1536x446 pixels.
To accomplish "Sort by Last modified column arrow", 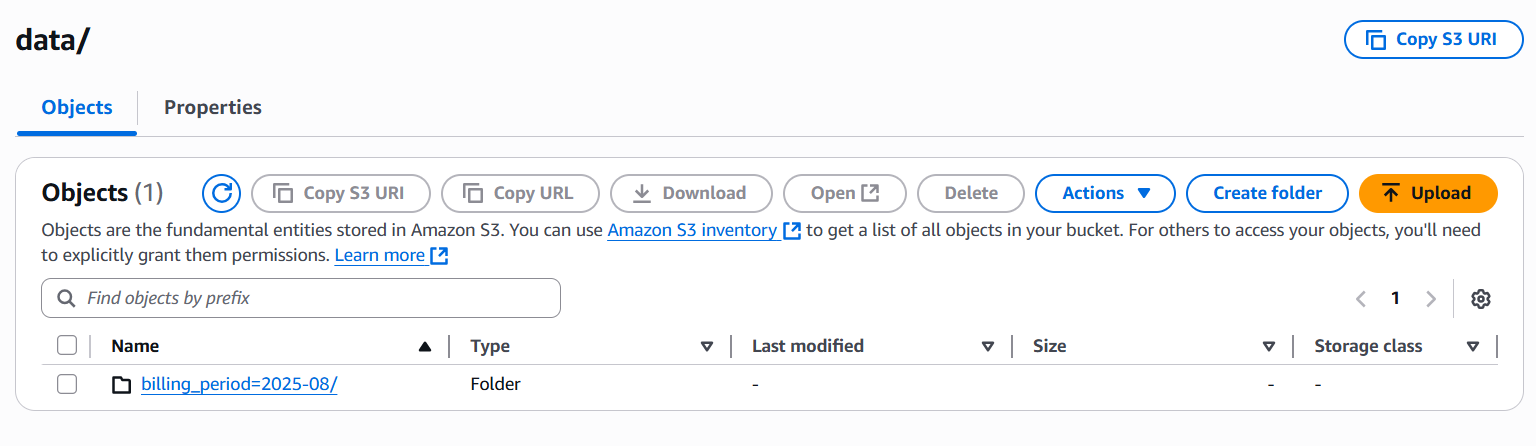I will 988,347.
